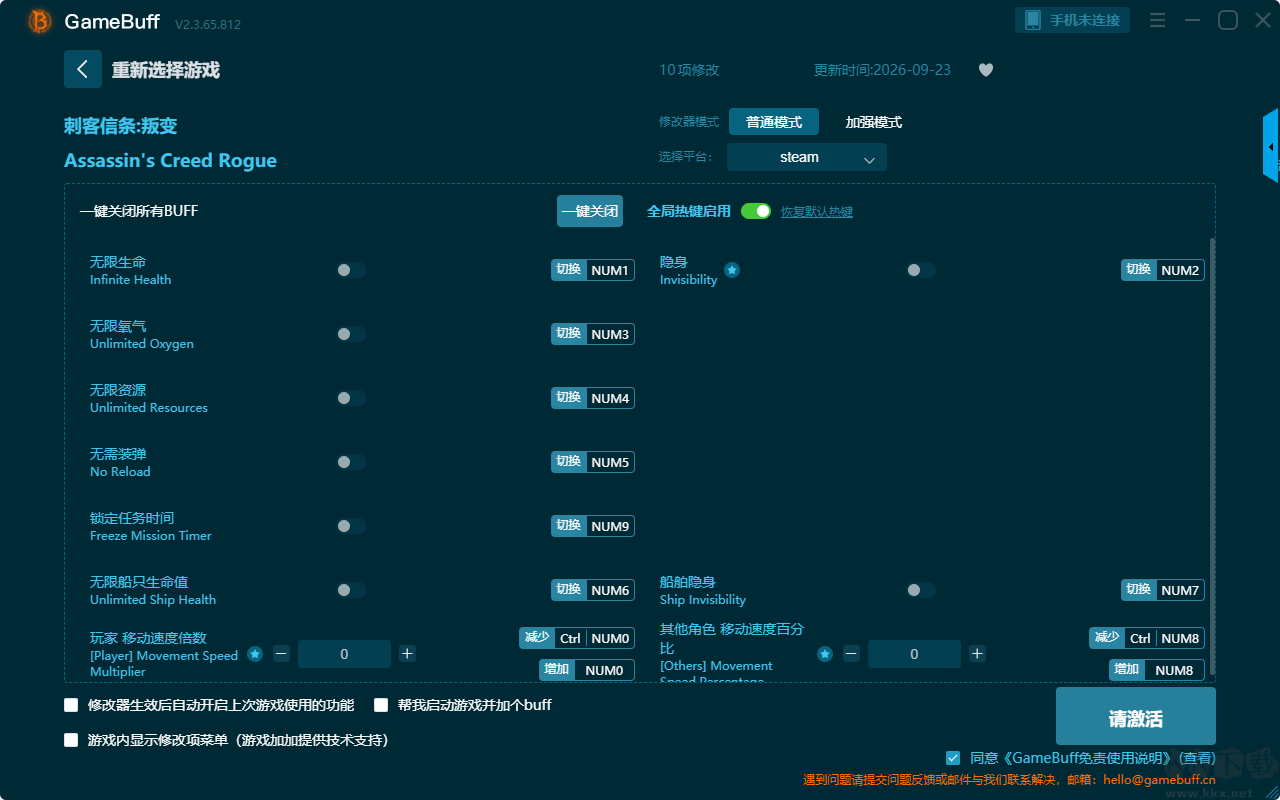Click the 刺客信条:叛变 game name
The width and height of the screenshot is (1280, 800).
pyautogui.click(x=121, y=126)
